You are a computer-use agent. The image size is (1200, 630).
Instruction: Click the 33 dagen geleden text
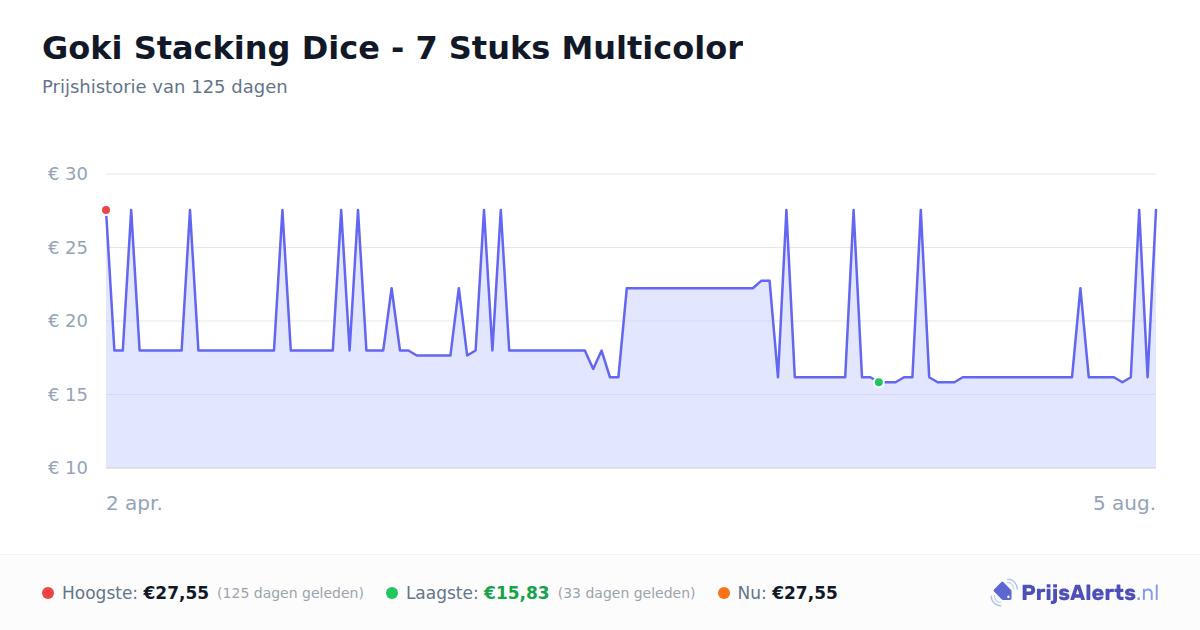tap(626, 593)
